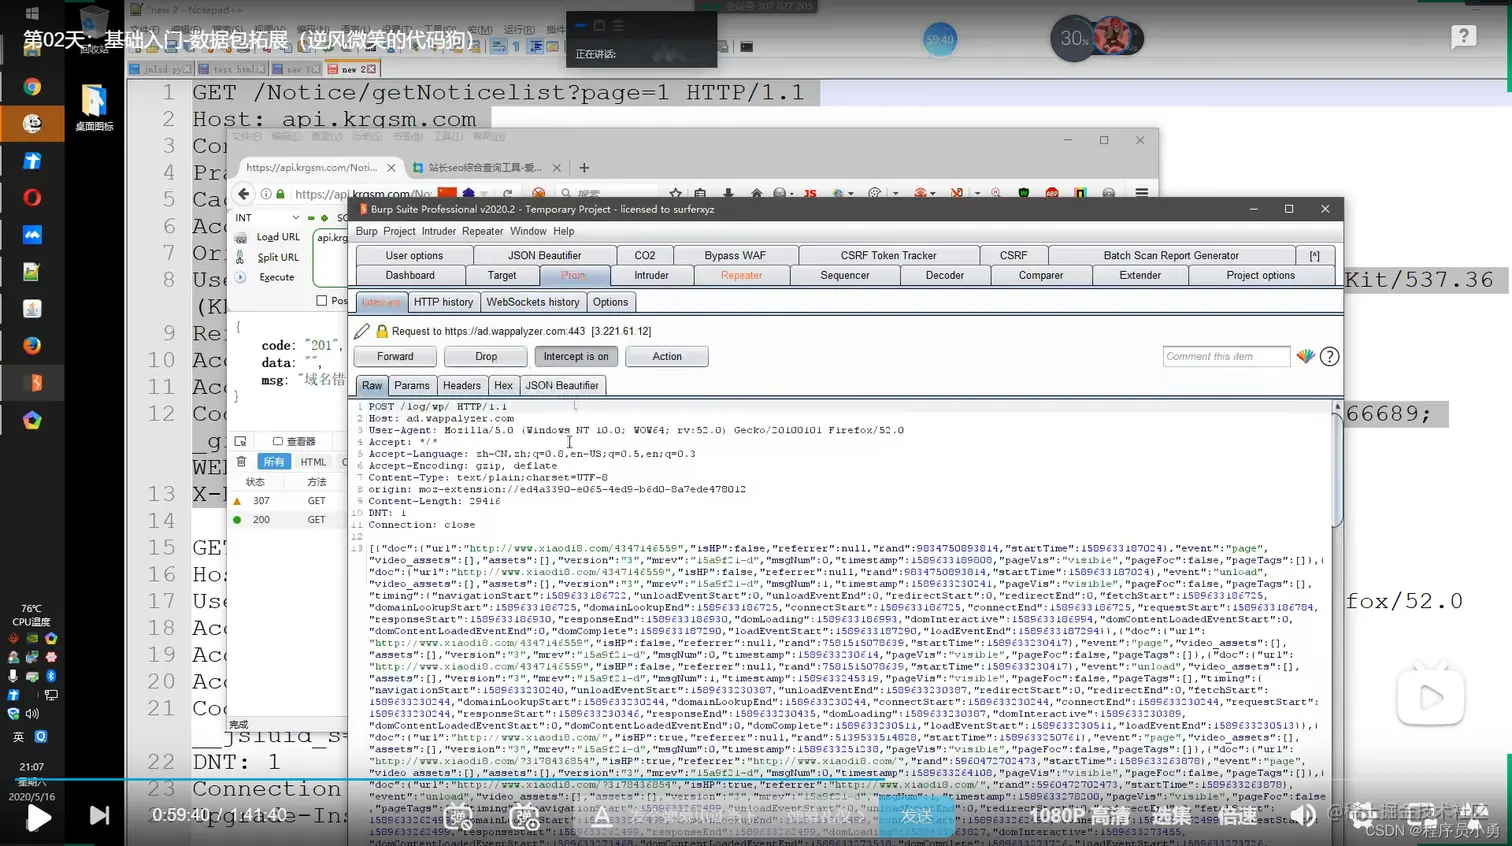Open a new Firefox tab with plus
The height and width of the screenshot is (846, 1512).
[584, 168]
